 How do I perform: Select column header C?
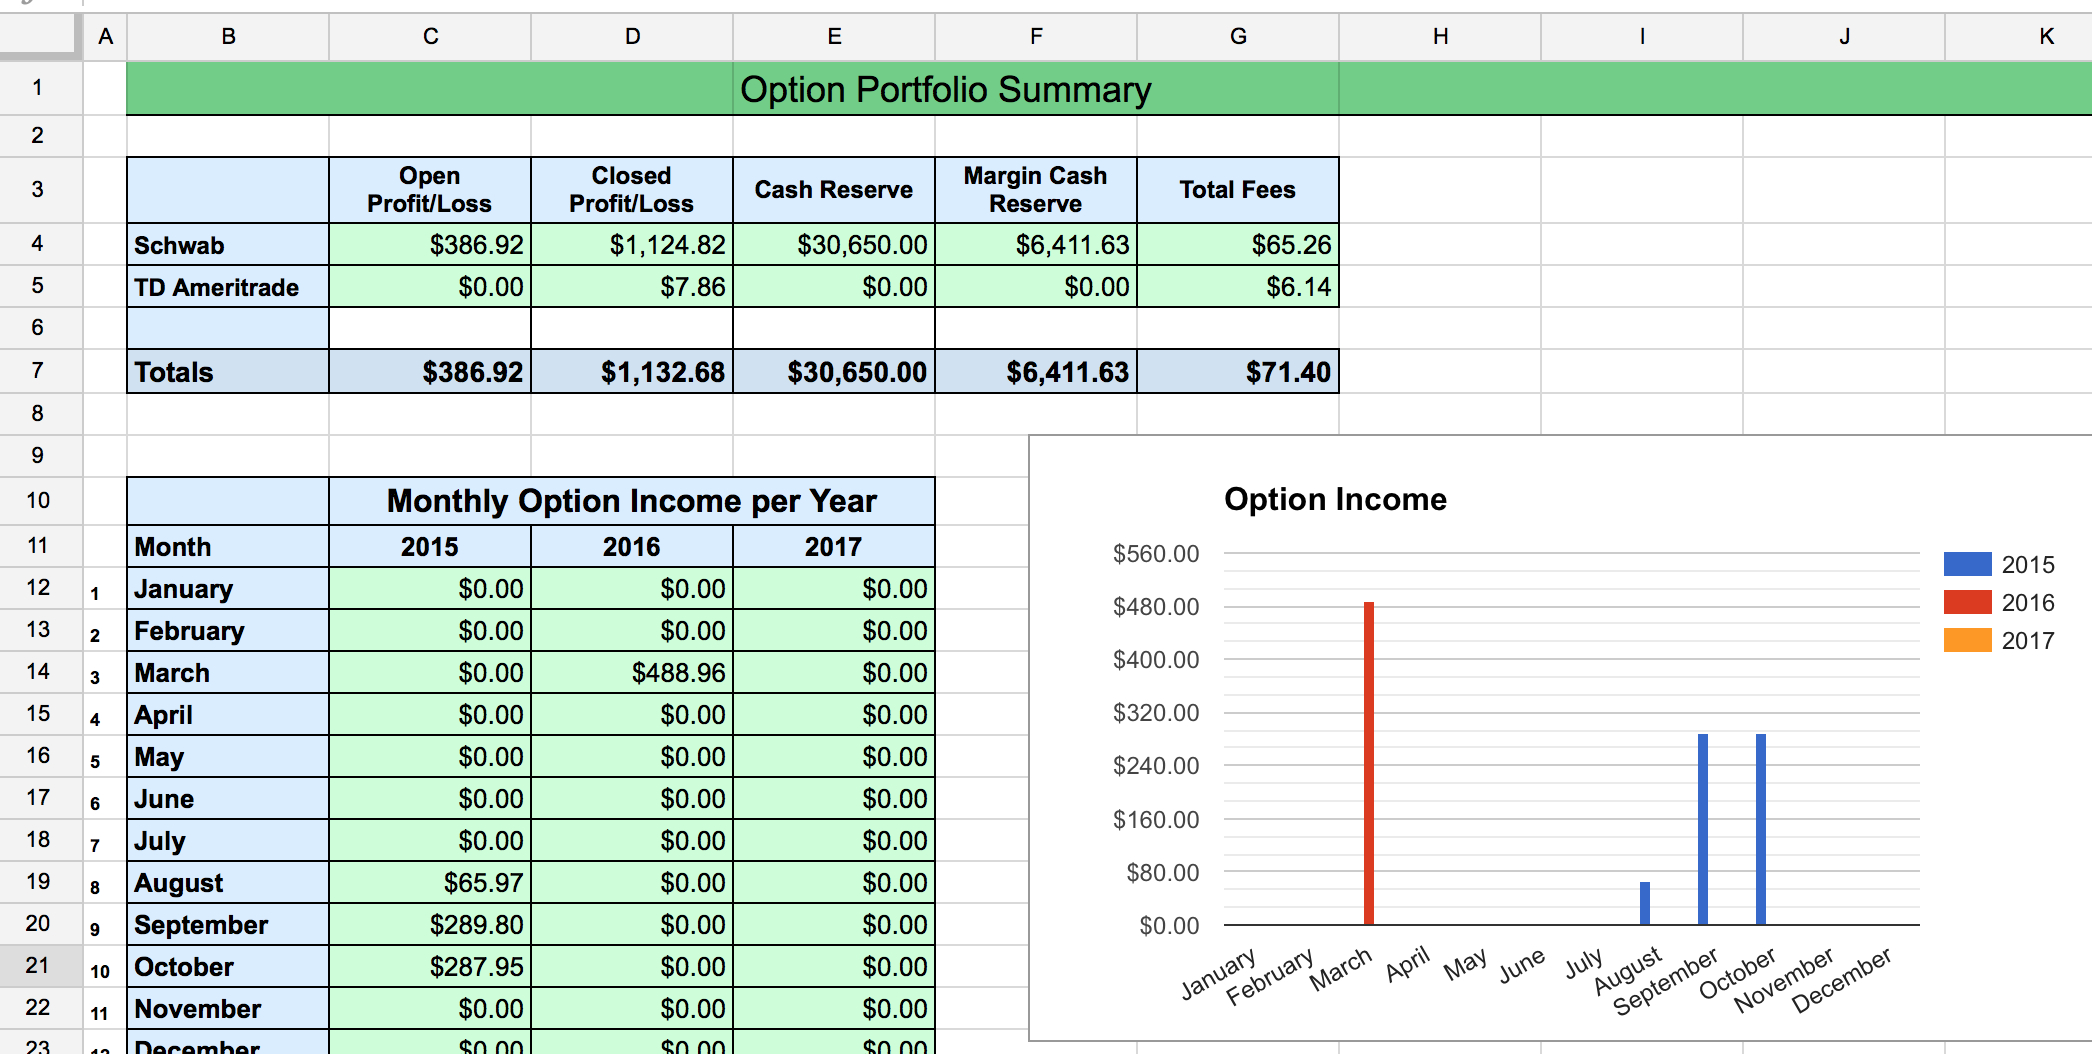[430, 37]
